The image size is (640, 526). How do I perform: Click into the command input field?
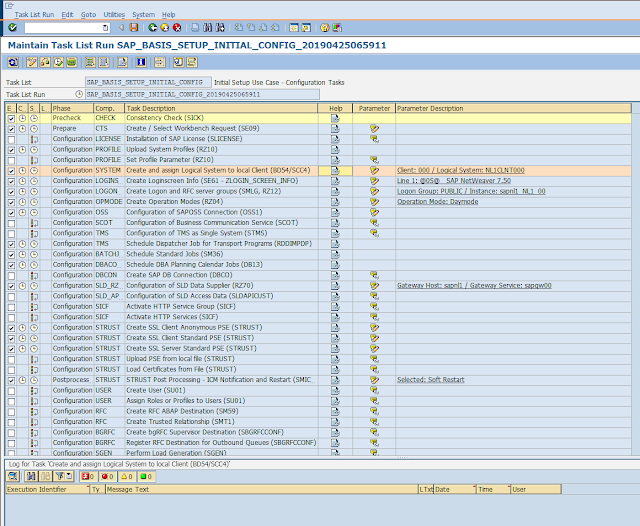(x=63, y=28)
